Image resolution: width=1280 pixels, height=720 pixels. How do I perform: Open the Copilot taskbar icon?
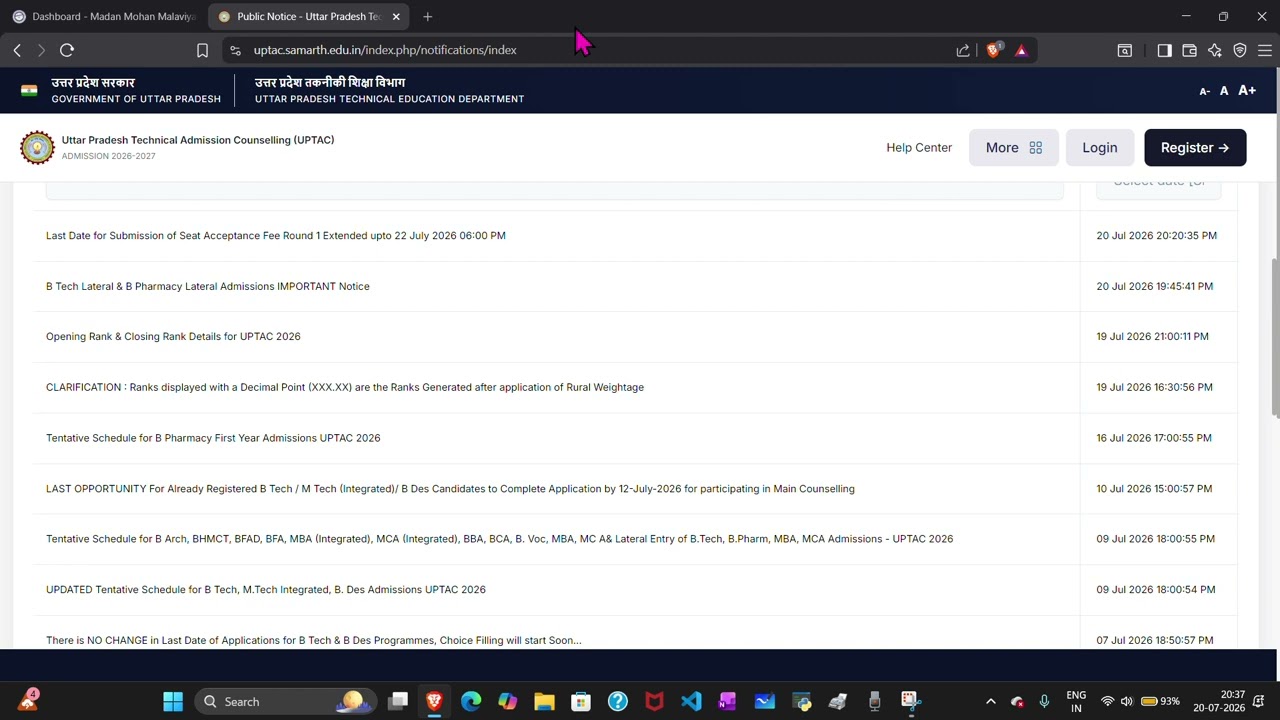(x=508, y=701)
